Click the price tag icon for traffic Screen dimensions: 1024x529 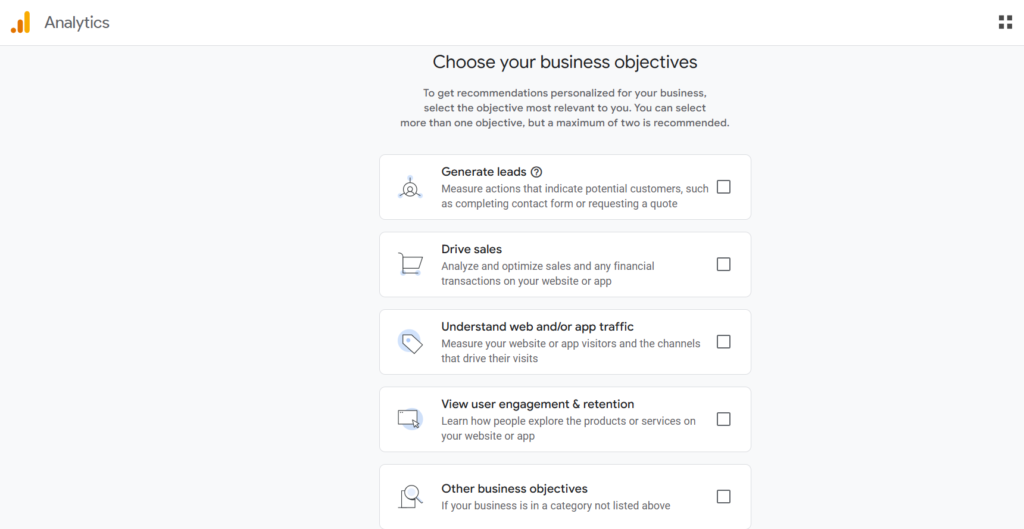pos(410,342)
